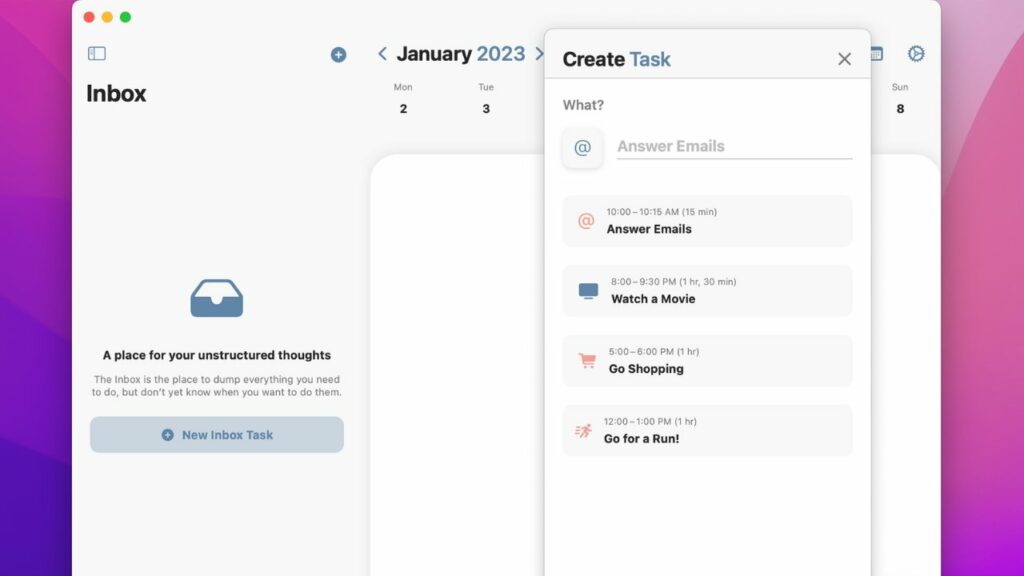Select Tuesday 3 in the week header
This screenshot has width=1024, height=576.
pyautogui.click(x=486, y=100)
